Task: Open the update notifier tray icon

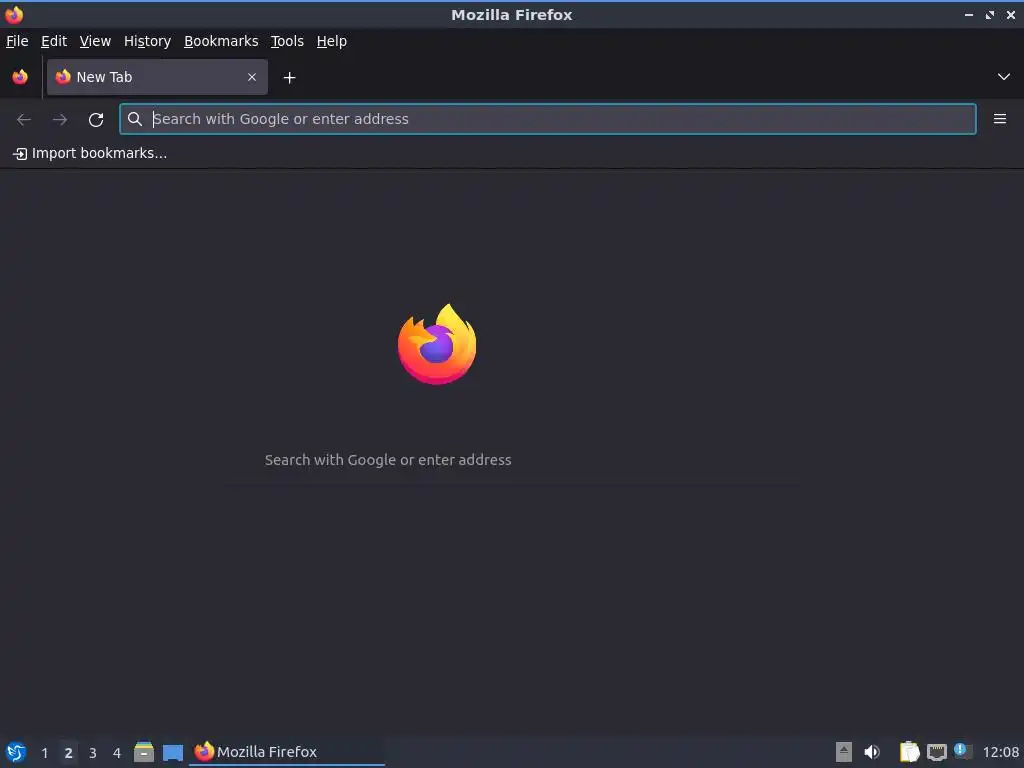Action: (963, 751)
